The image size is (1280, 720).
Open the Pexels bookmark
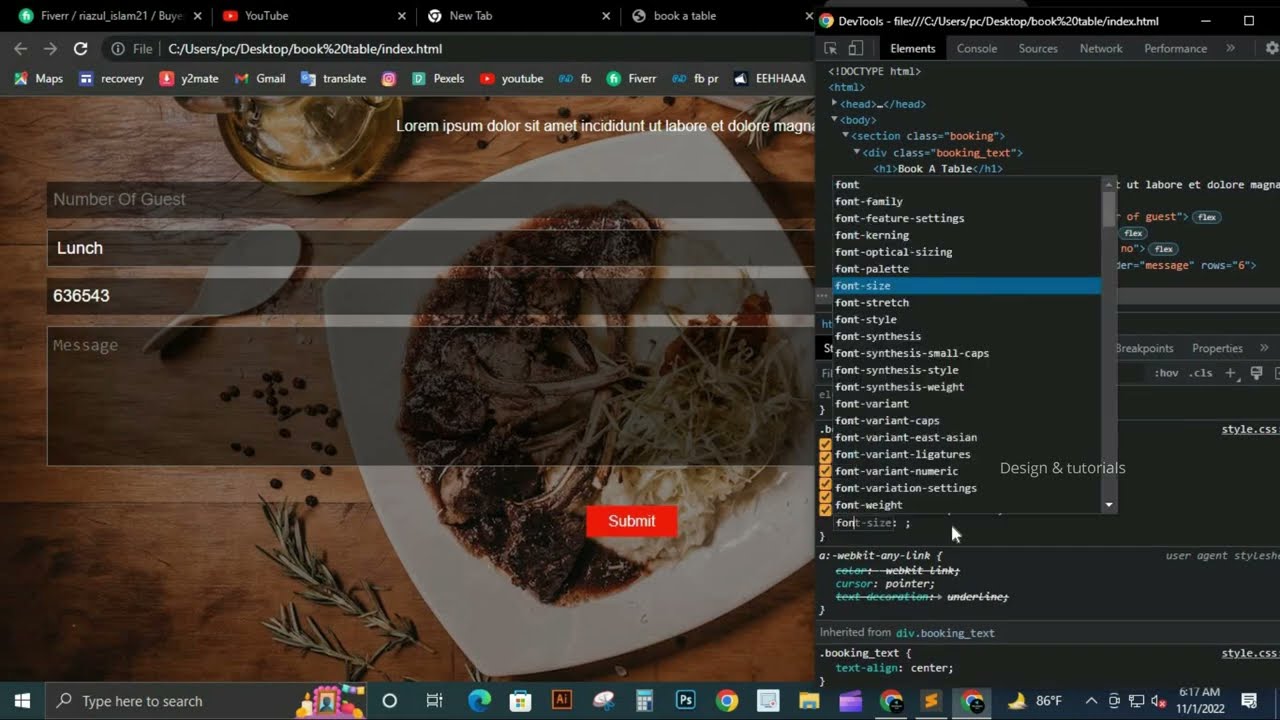438,78
